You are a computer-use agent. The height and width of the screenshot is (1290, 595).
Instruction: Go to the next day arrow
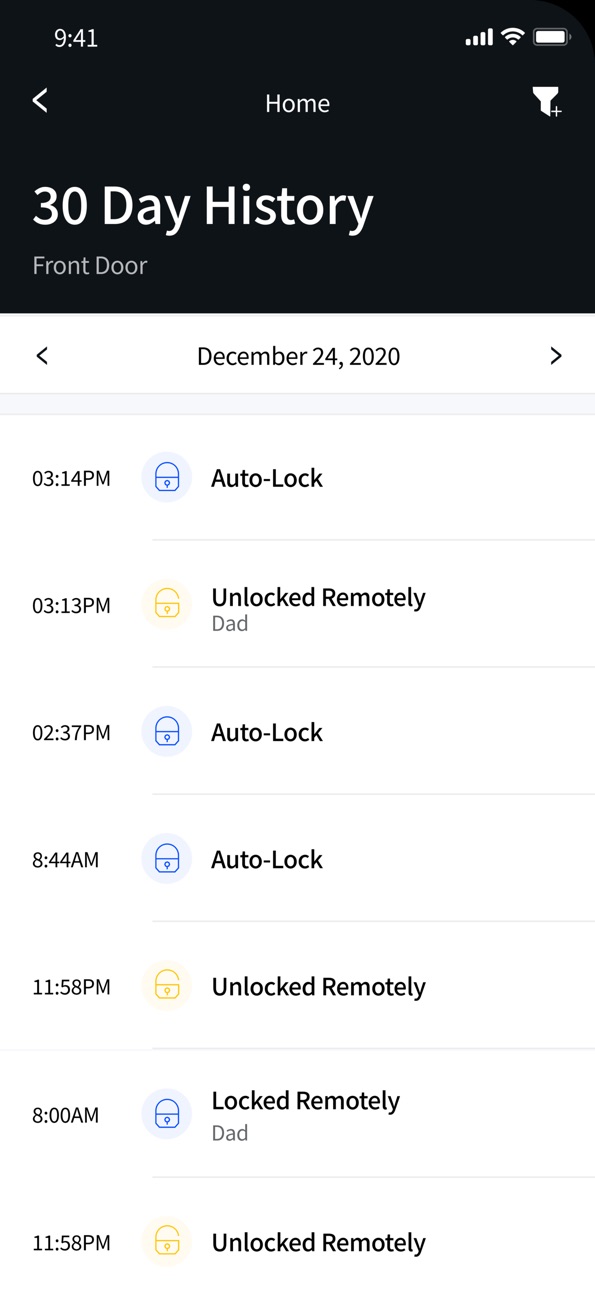point(556,356)
